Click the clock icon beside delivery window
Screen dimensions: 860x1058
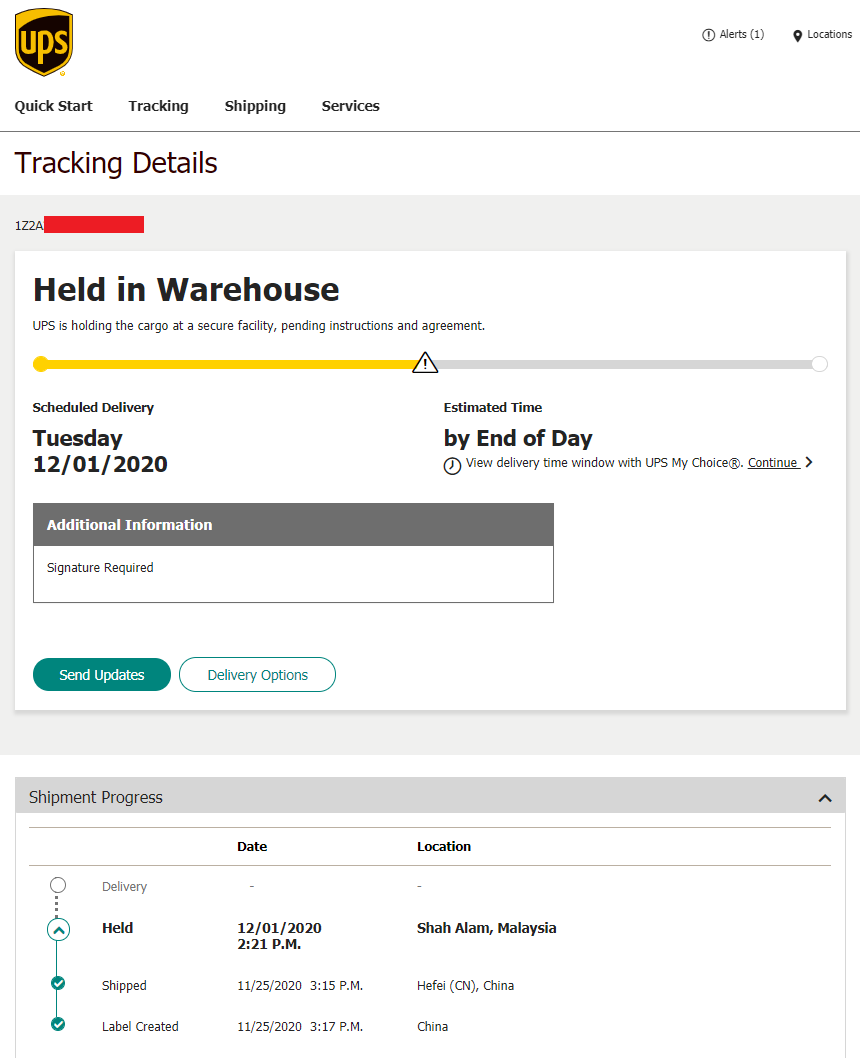(x=452, y=466)
